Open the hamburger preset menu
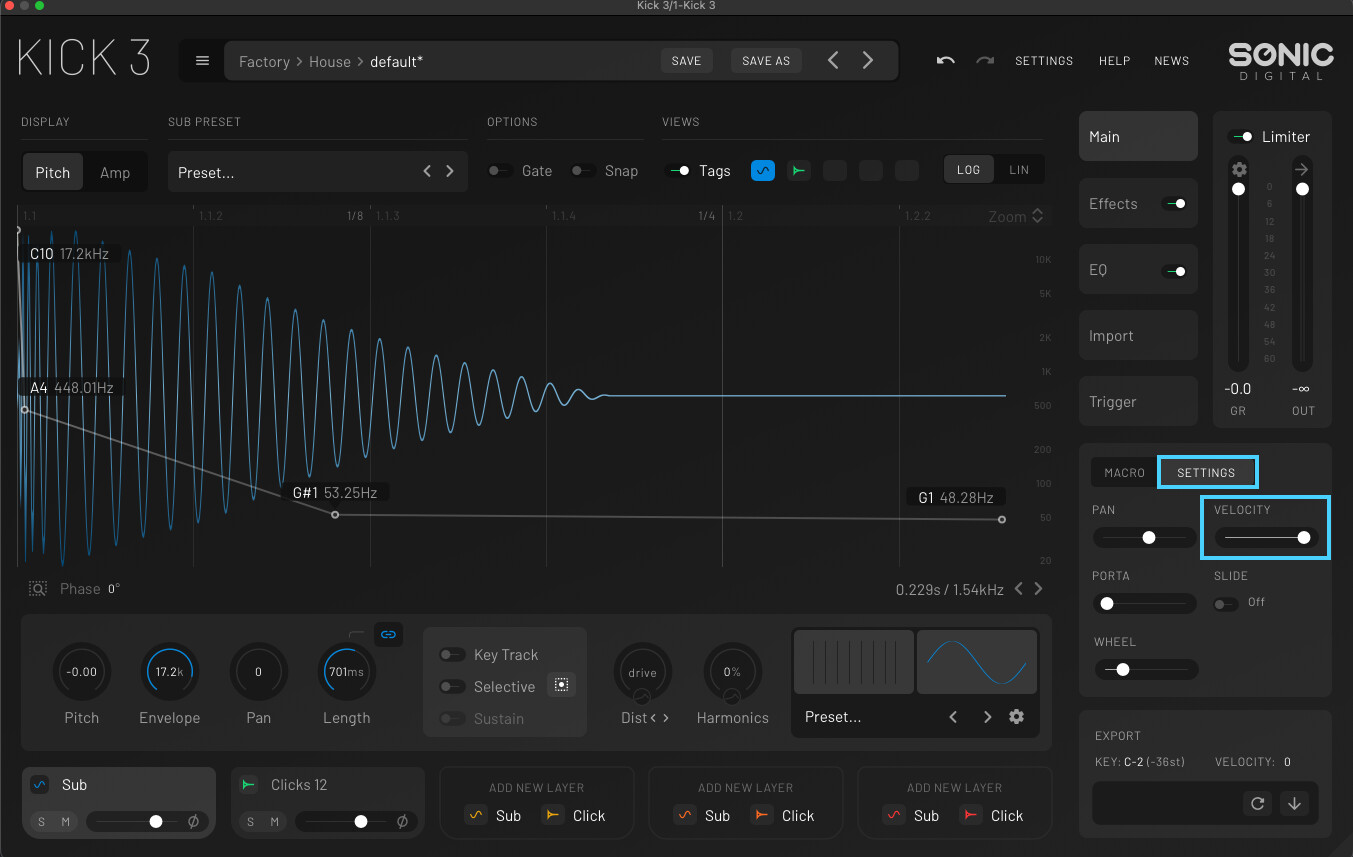Image resolution: width=1353 pixels, height=857 pixels. 202,61
